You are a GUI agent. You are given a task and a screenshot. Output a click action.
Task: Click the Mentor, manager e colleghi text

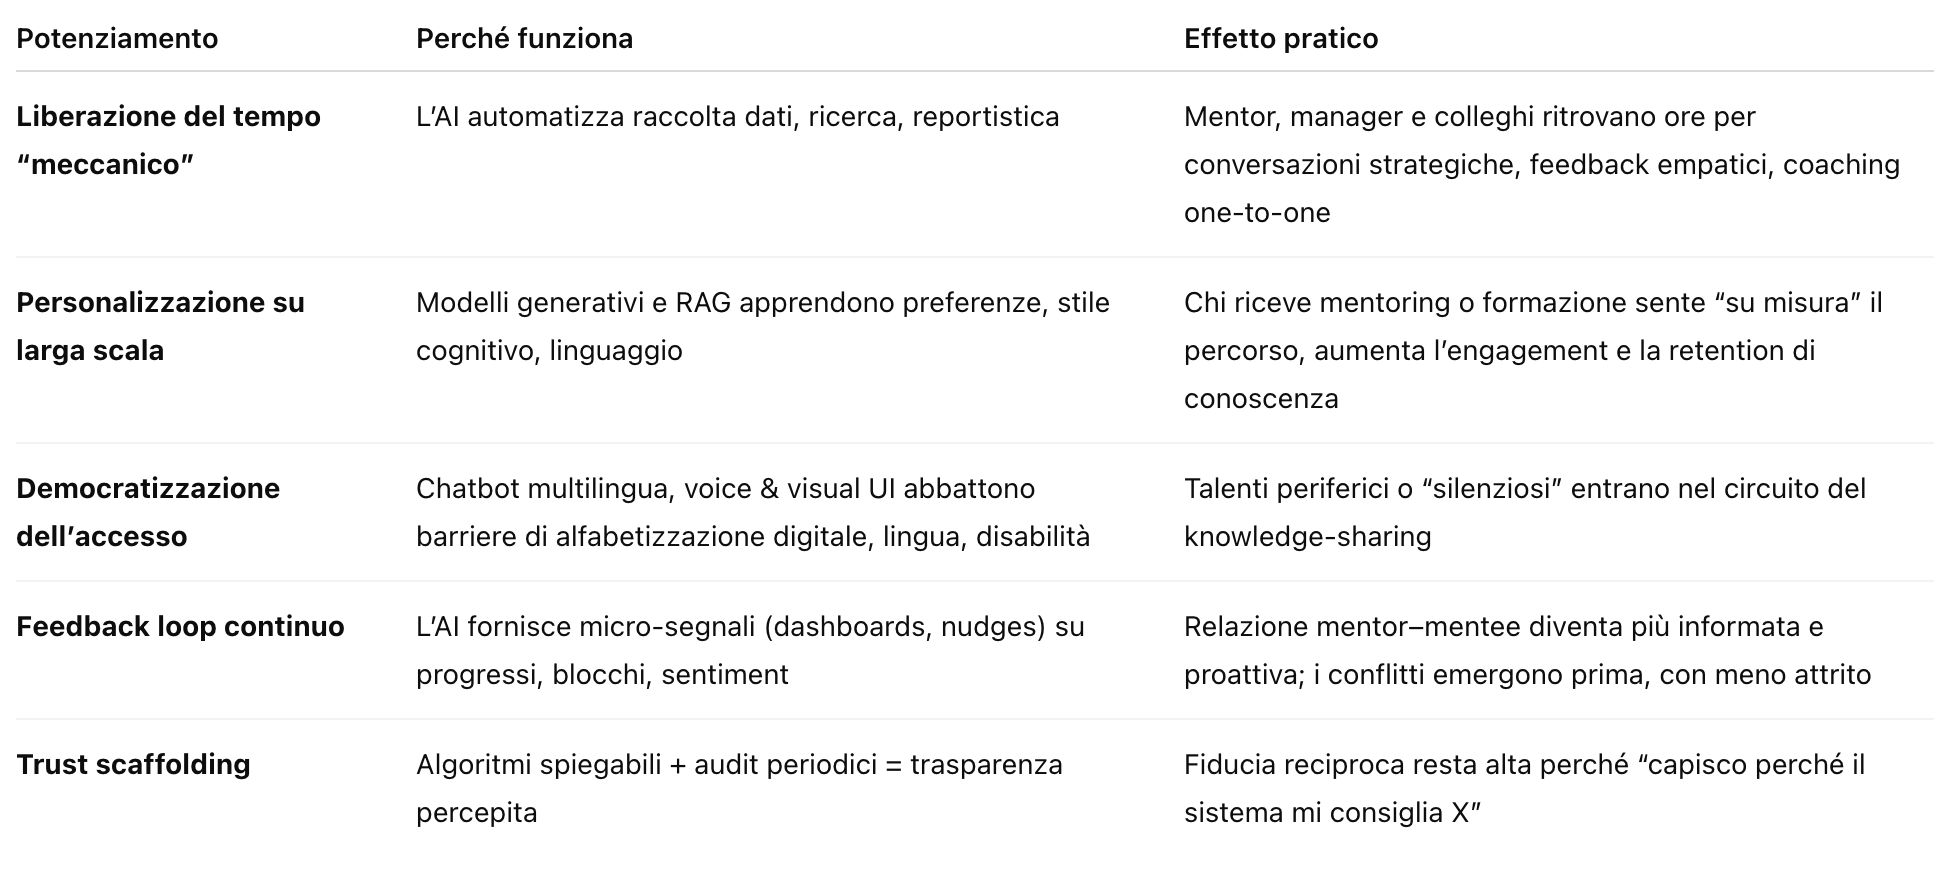pyautogui.click(x=1542, y=164)
